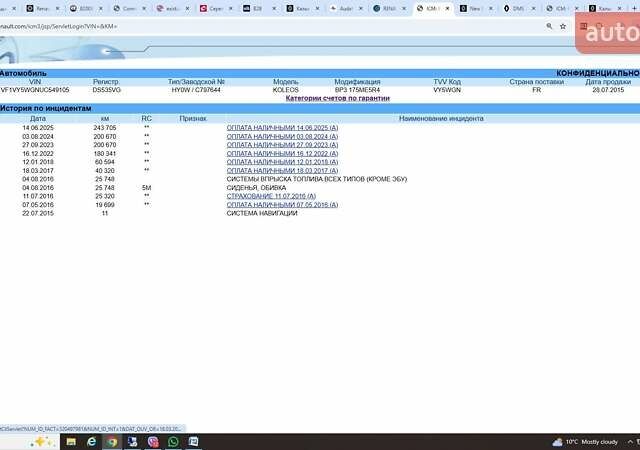
Task: Bookmark this page with the star icon
Action: click(x=563, y=26)
